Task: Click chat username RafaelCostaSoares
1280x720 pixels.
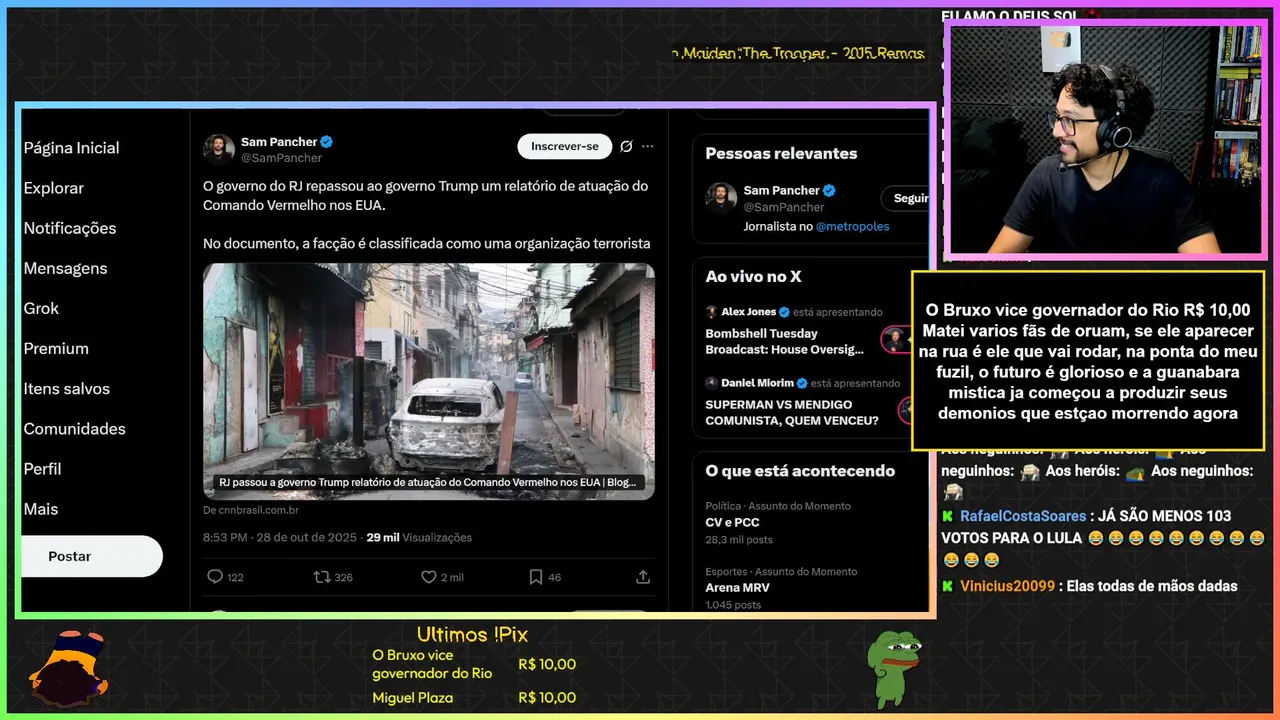Action: 1023,516
